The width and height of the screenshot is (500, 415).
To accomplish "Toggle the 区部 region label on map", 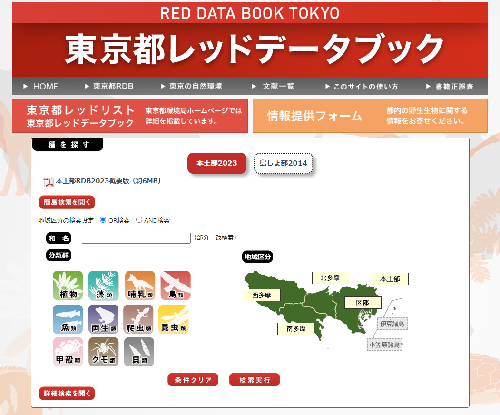I will coord(363,303).
